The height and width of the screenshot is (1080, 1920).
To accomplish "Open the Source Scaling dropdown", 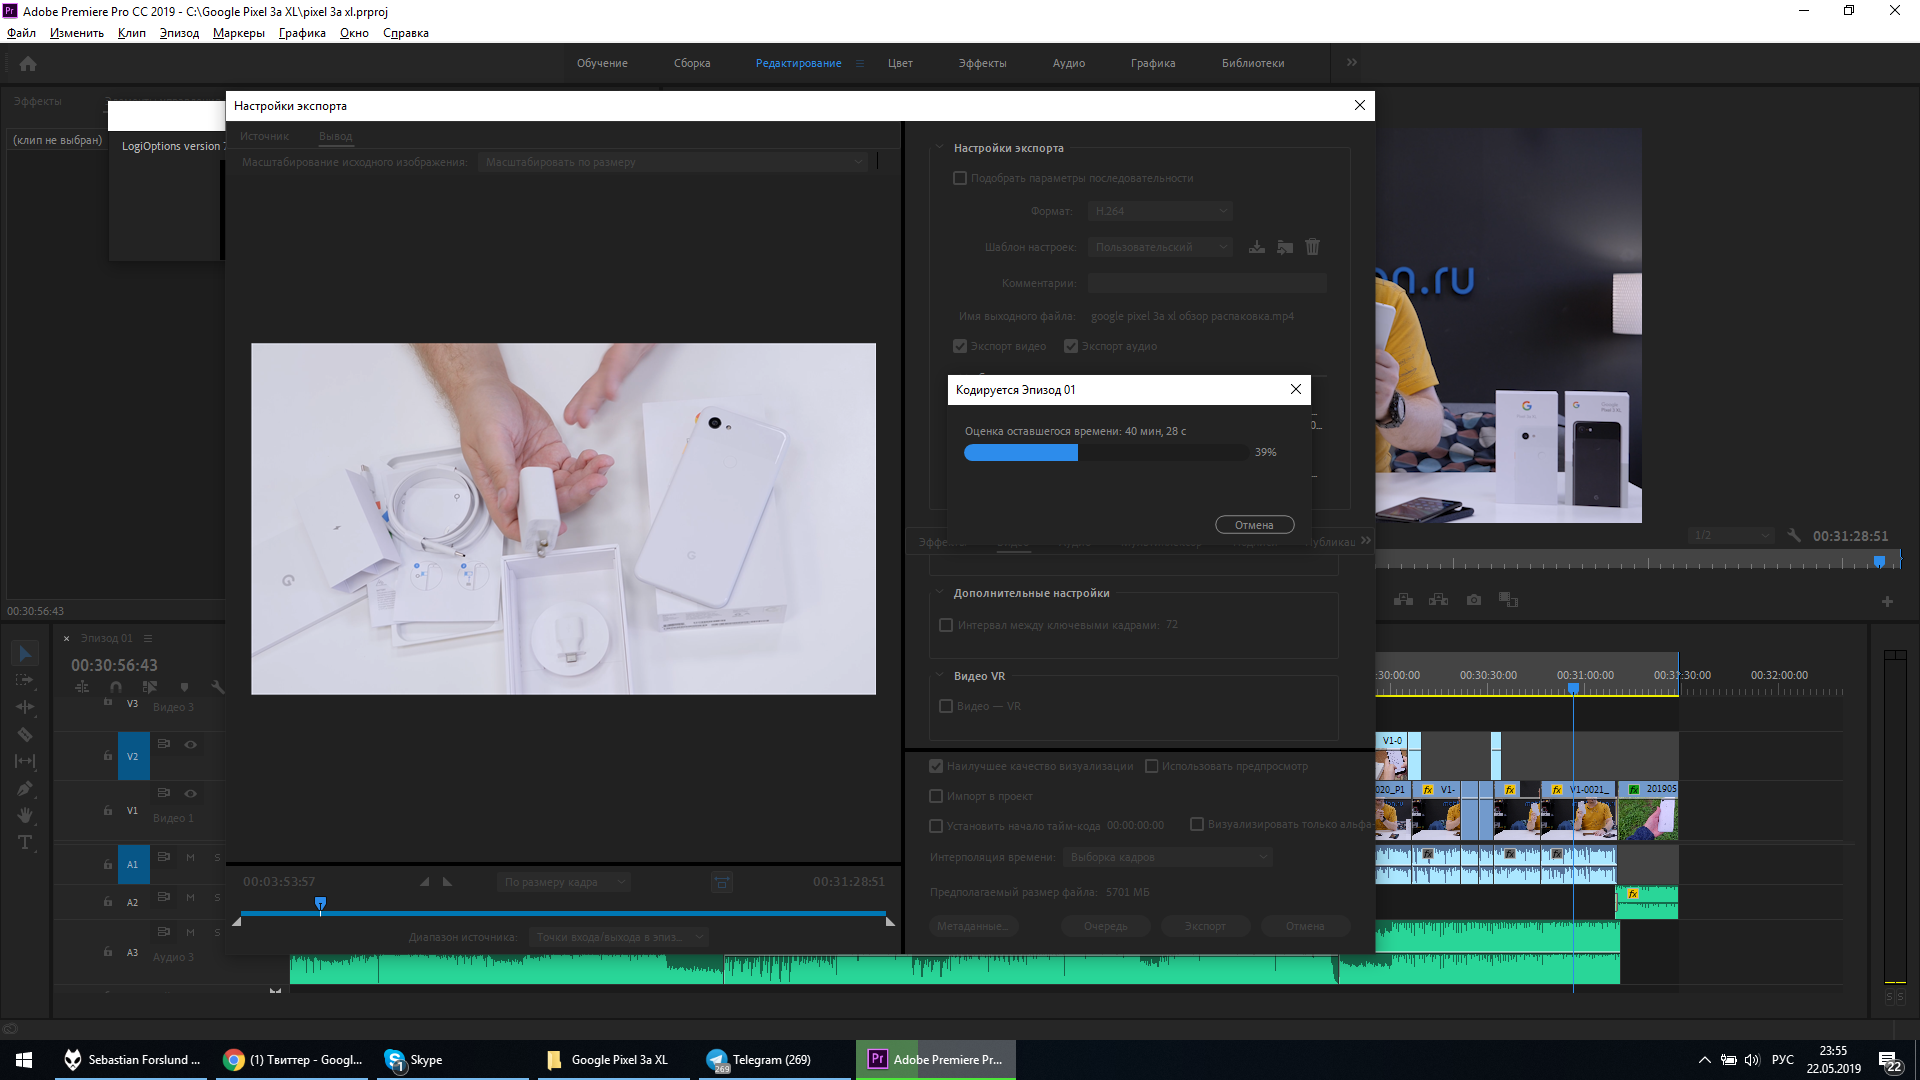I will (674, 162).
